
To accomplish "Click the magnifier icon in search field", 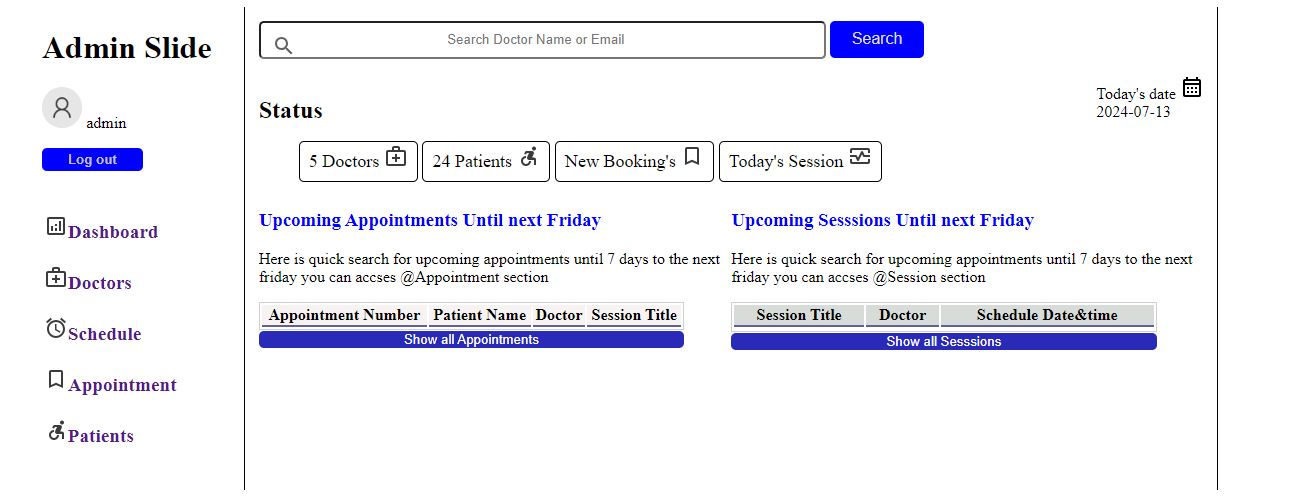I will tap(283, 45).
